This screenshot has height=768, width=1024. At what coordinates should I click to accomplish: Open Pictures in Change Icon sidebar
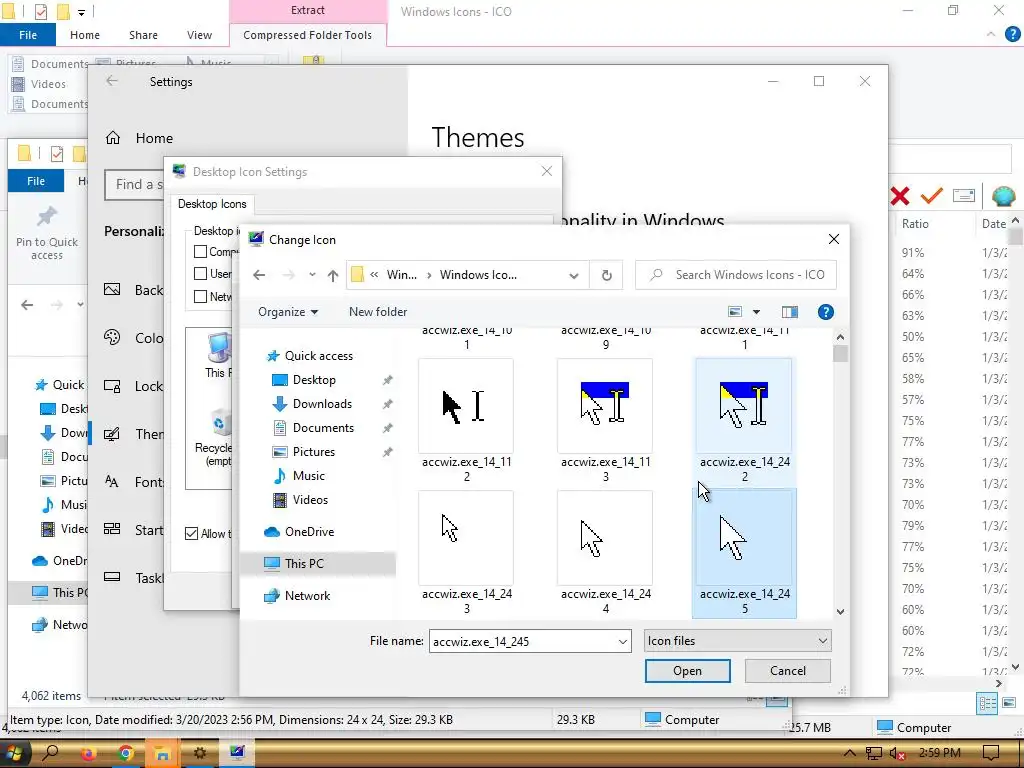[313, 452]
